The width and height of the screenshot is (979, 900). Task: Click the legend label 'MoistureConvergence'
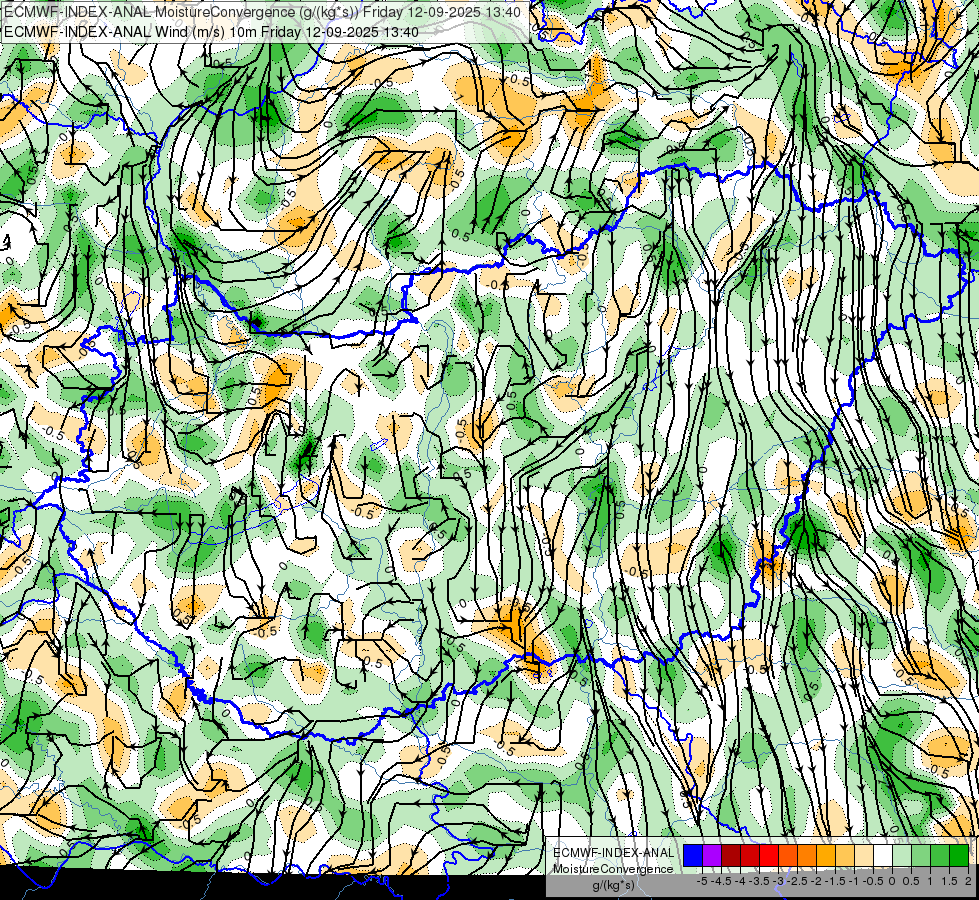[x=613, y=869]
